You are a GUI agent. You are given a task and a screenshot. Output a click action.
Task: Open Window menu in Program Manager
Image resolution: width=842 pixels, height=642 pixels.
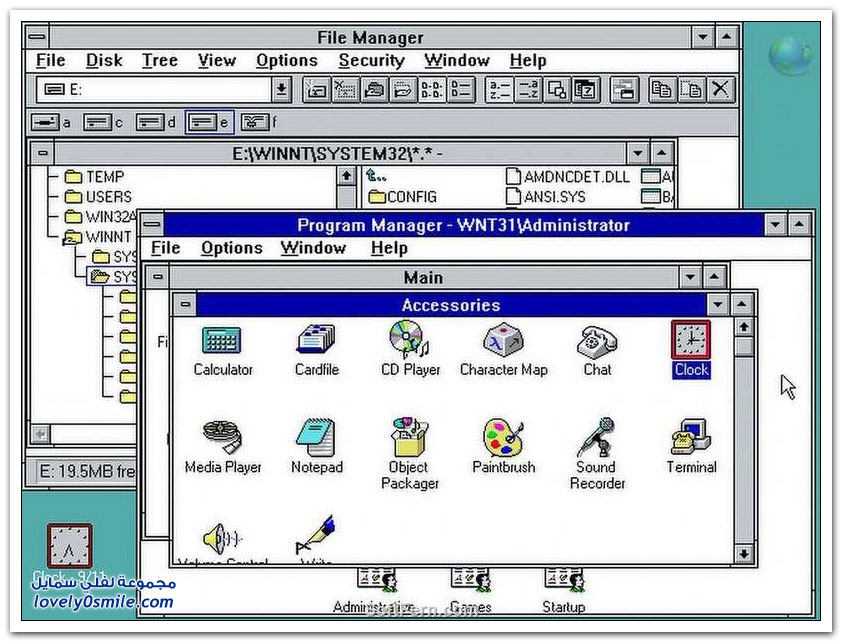pos(313,248)
